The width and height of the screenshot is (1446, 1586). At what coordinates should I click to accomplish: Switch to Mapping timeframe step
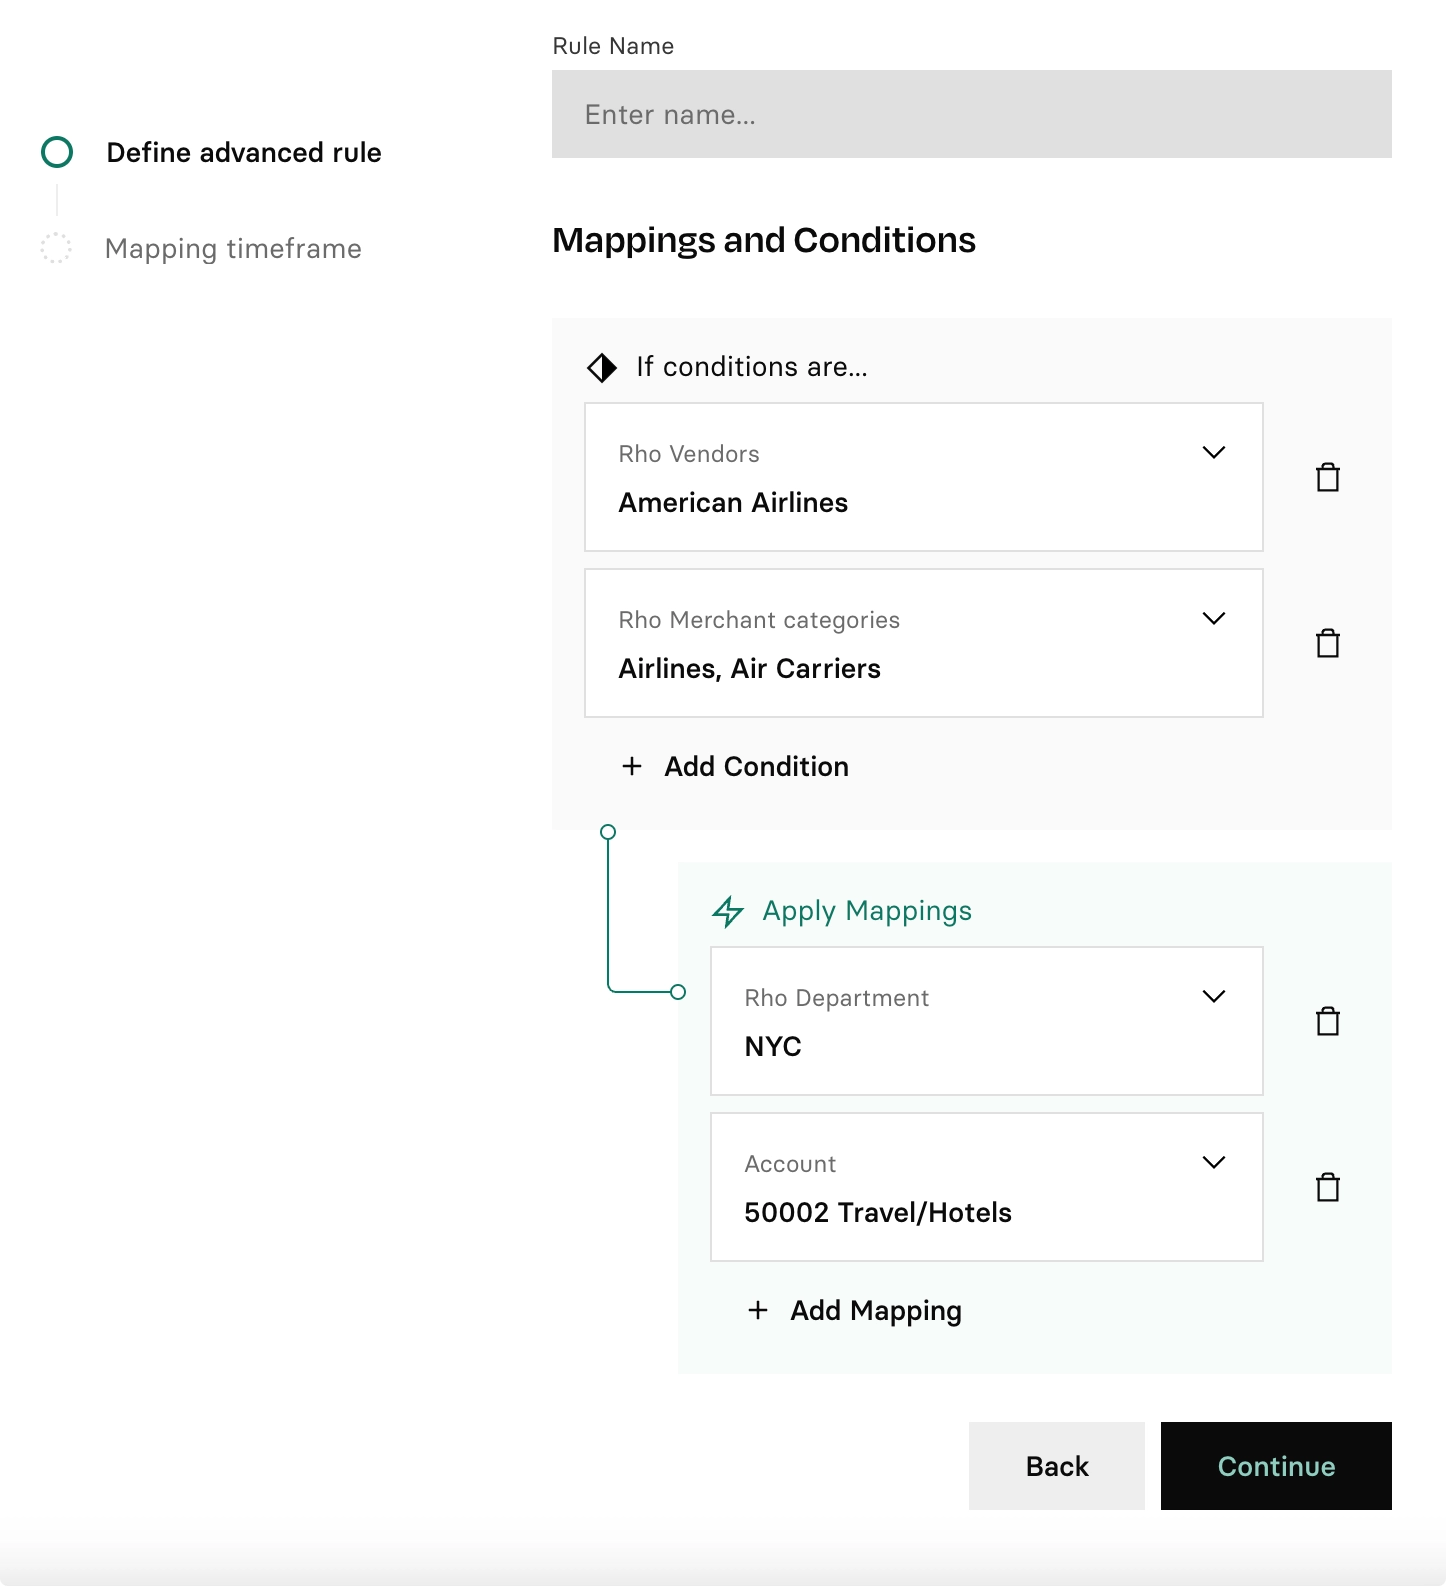(x=233, y=248)
